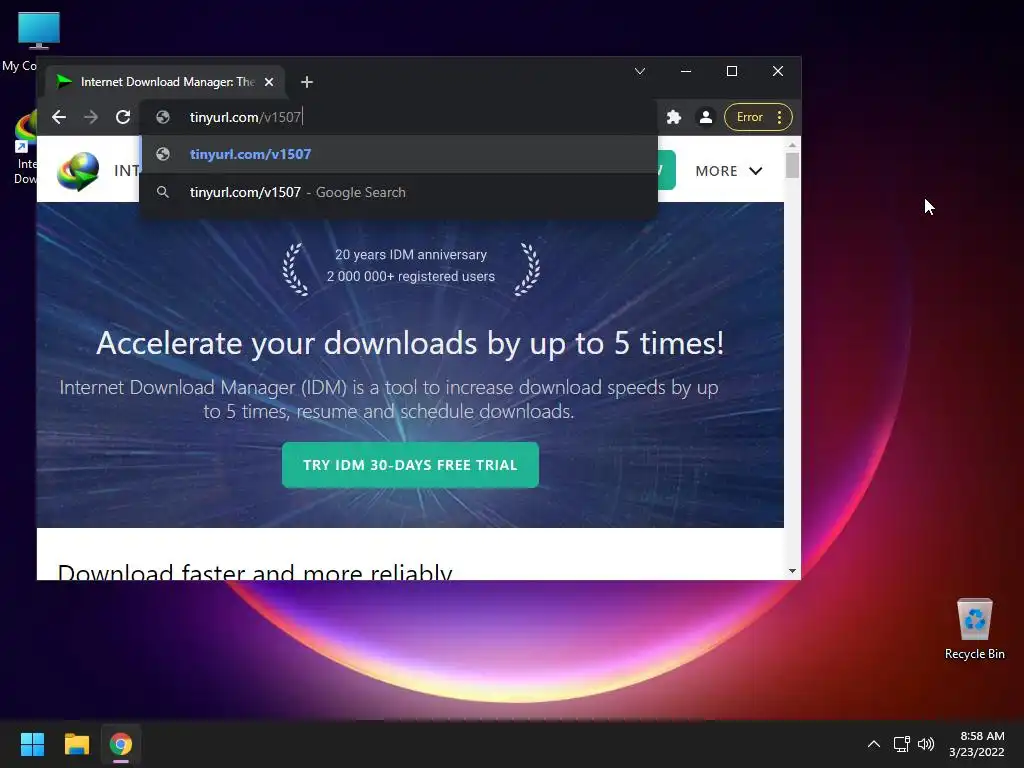This screenshot has width=1024, height=768.
Task: Click the scrollbar up arrow
Action: 792,144
